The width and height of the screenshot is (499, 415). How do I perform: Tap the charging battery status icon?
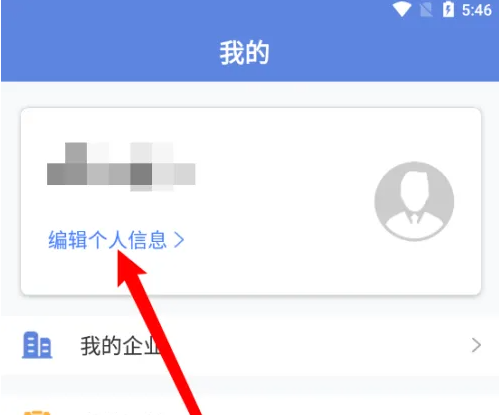(448, 9)
